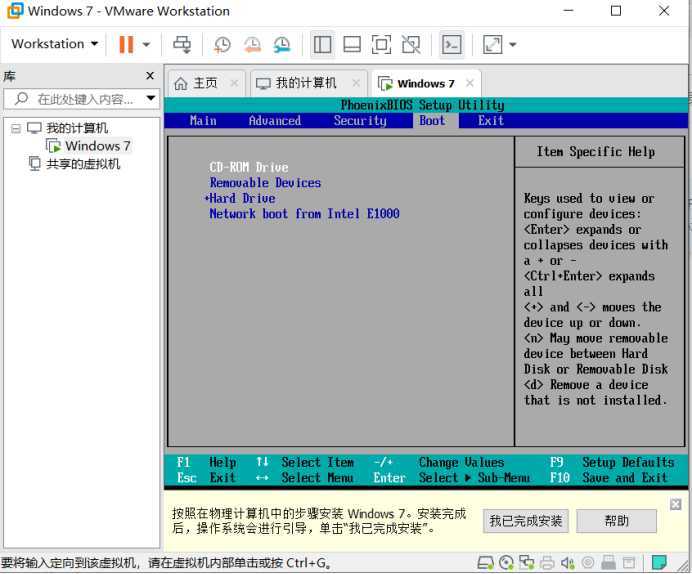The height and width of the screenshot is (574, 692).
Task: Click the sound card status icon
Action: (567, 563)
